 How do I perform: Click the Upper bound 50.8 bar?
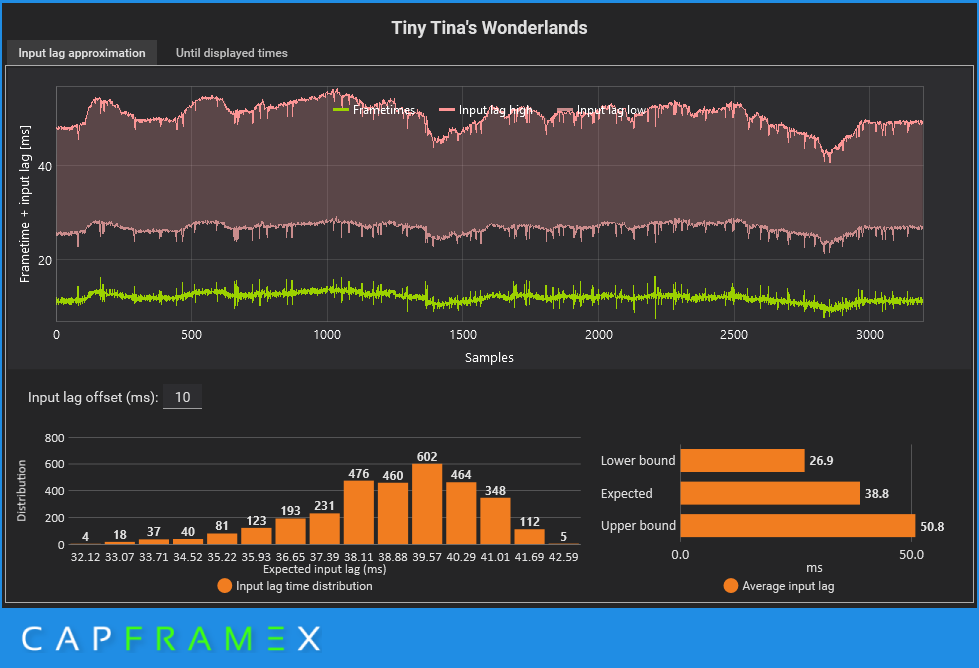tap(798, 526)
